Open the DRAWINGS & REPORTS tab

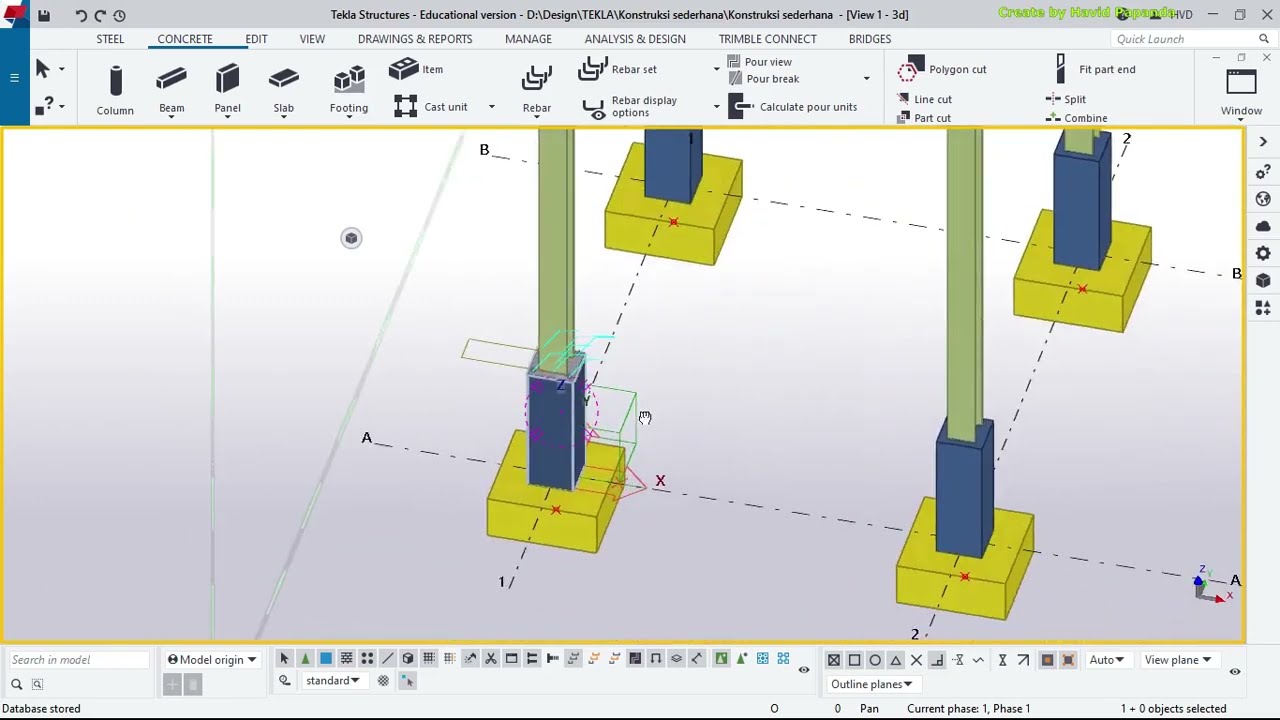(x=415, y=39)
